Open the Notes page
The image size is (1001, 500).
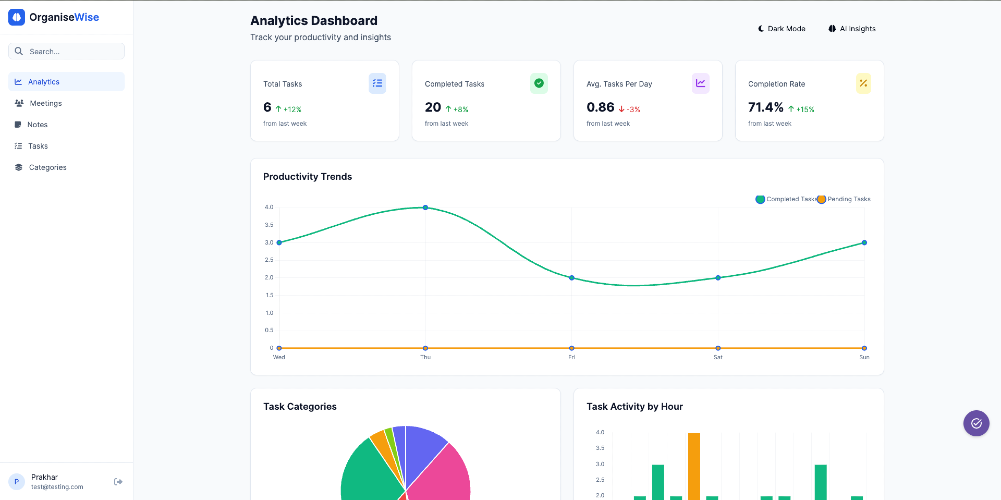[66, 125]
